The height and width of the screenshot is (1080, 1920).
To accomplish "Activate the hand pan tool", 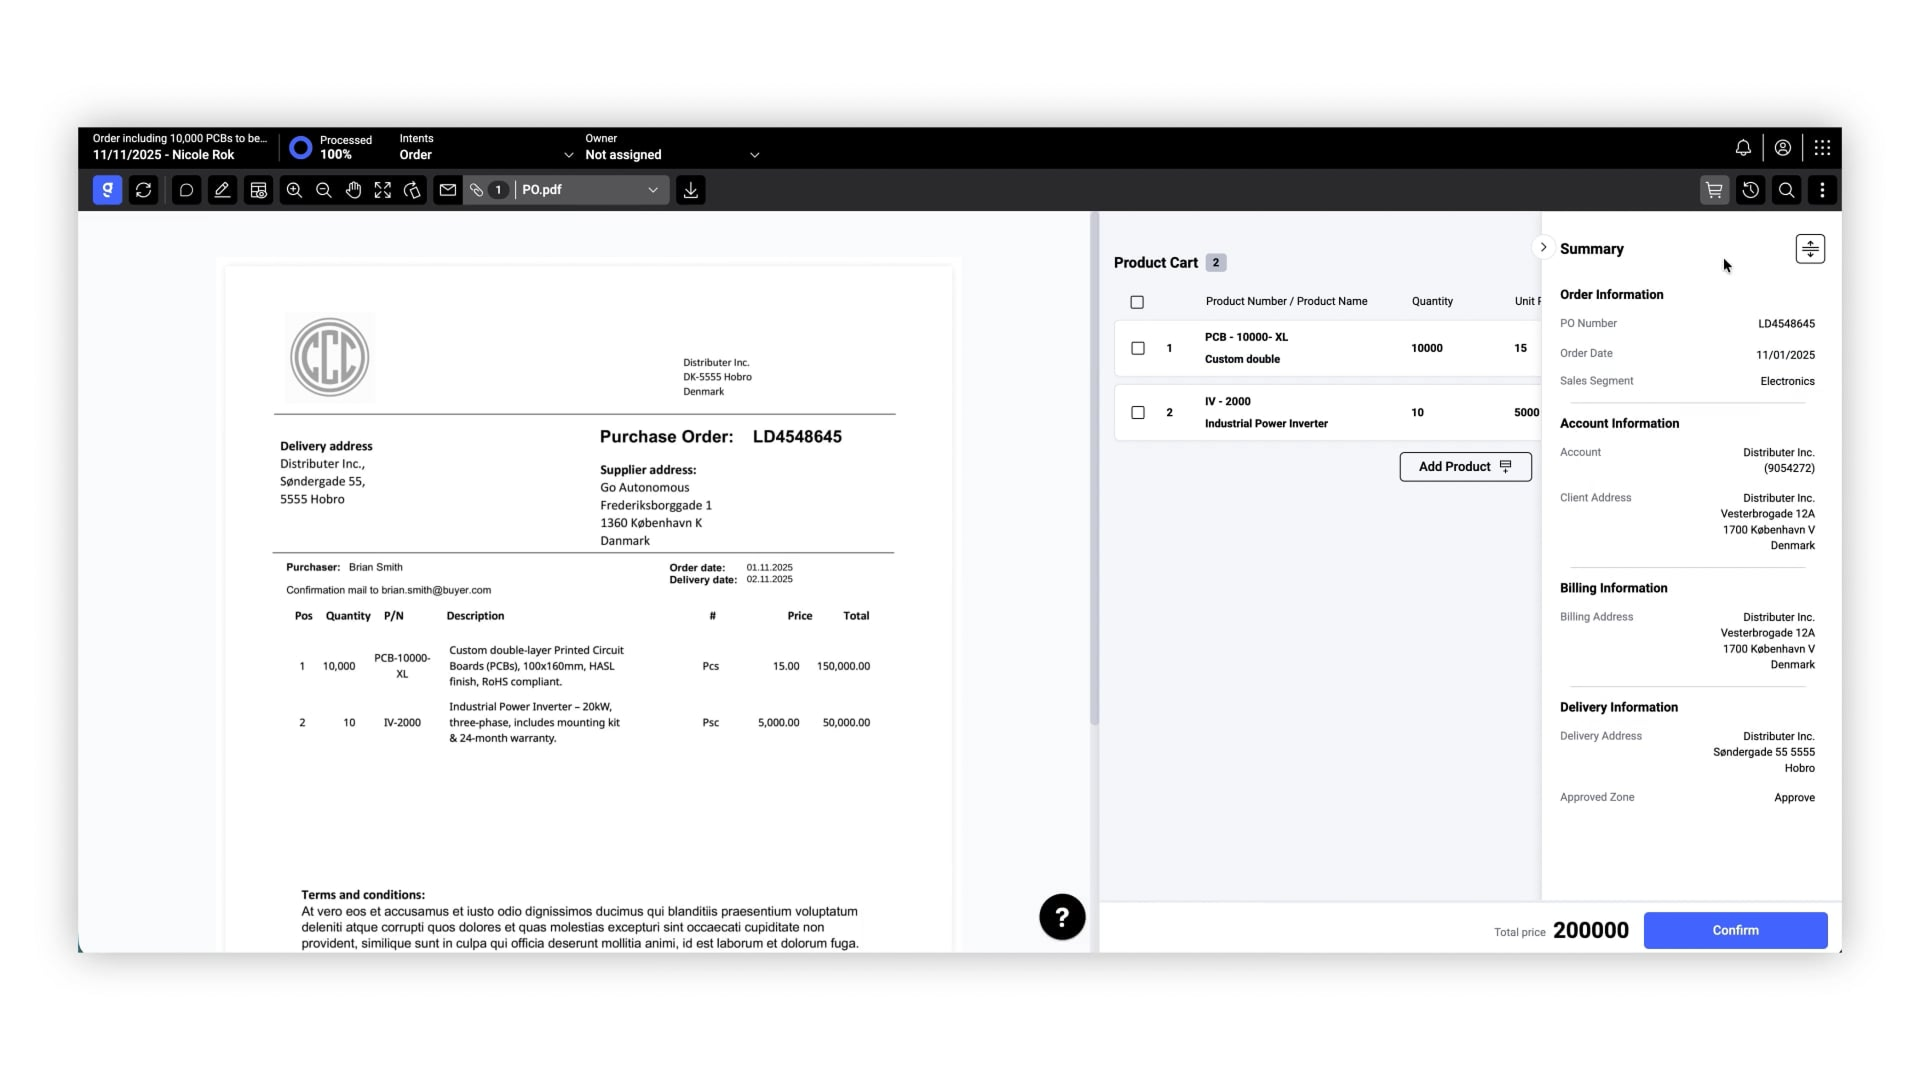I will 353,190.
